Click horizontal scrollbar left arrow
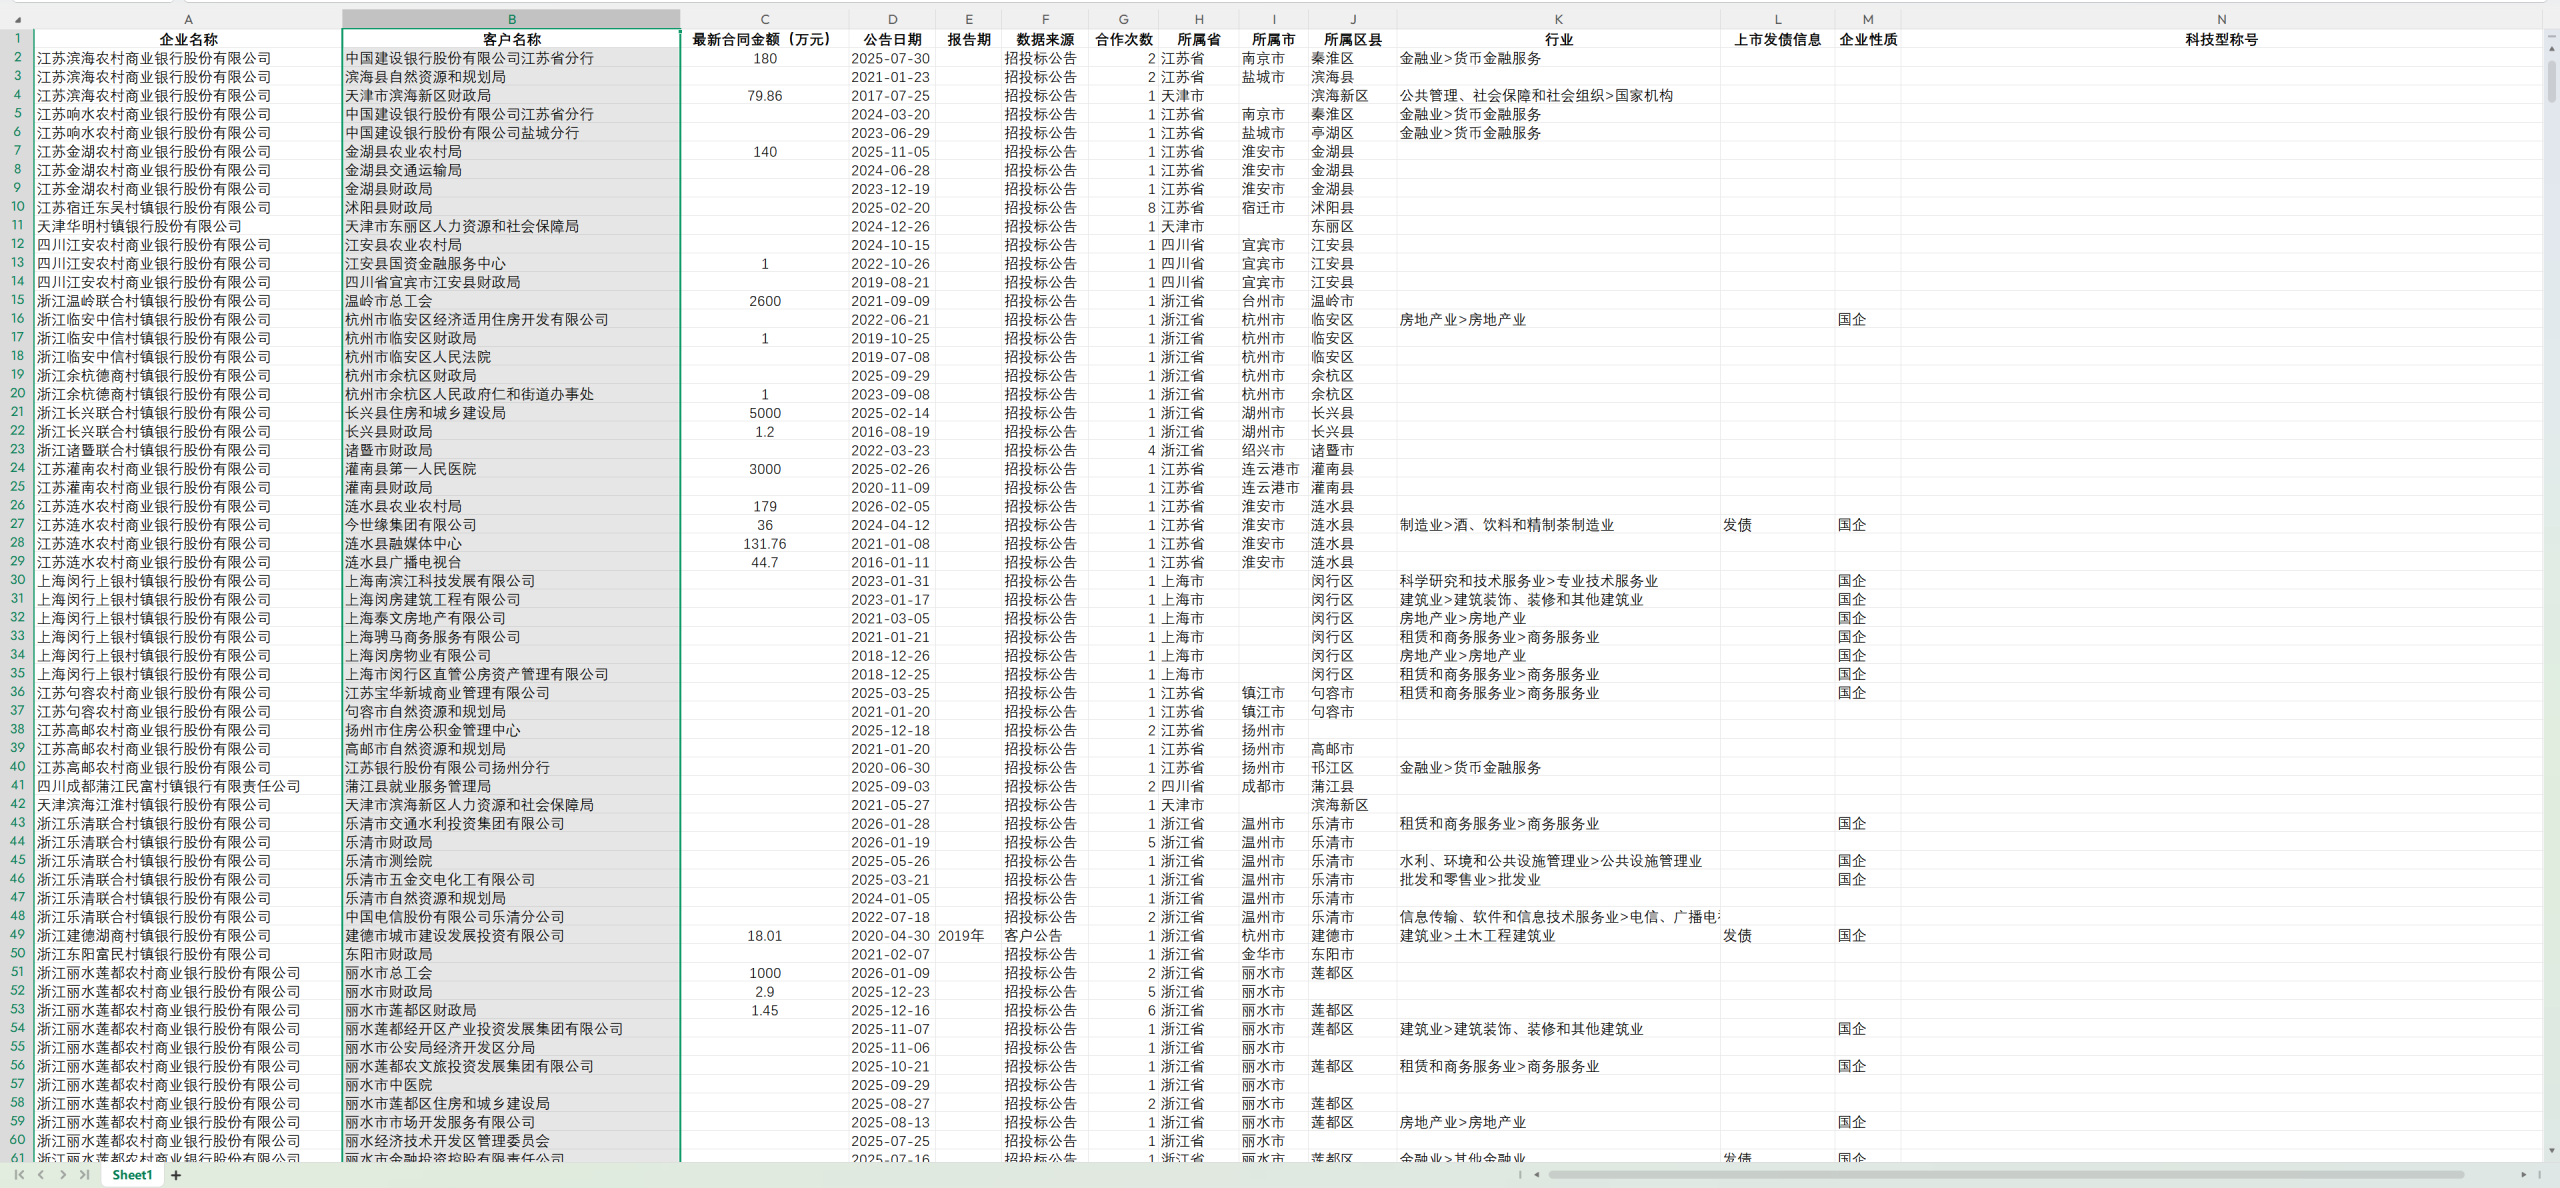Screen dimensions: 2560x1188 (1537, 1175)
